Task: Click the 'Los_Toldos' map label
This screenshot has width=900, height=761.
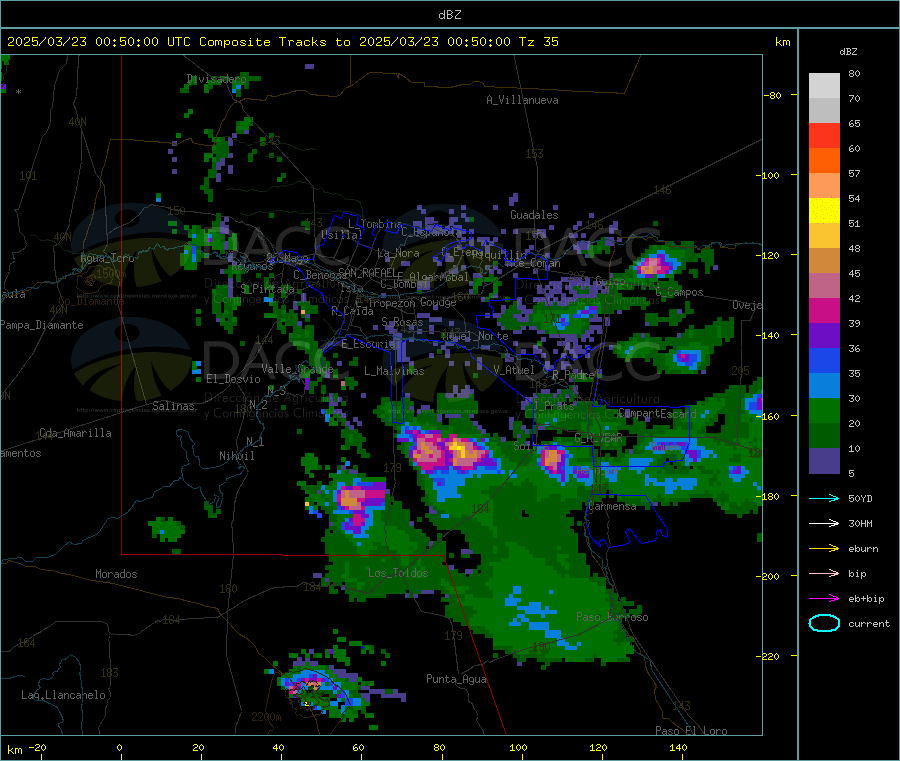Action: [398, 573]
